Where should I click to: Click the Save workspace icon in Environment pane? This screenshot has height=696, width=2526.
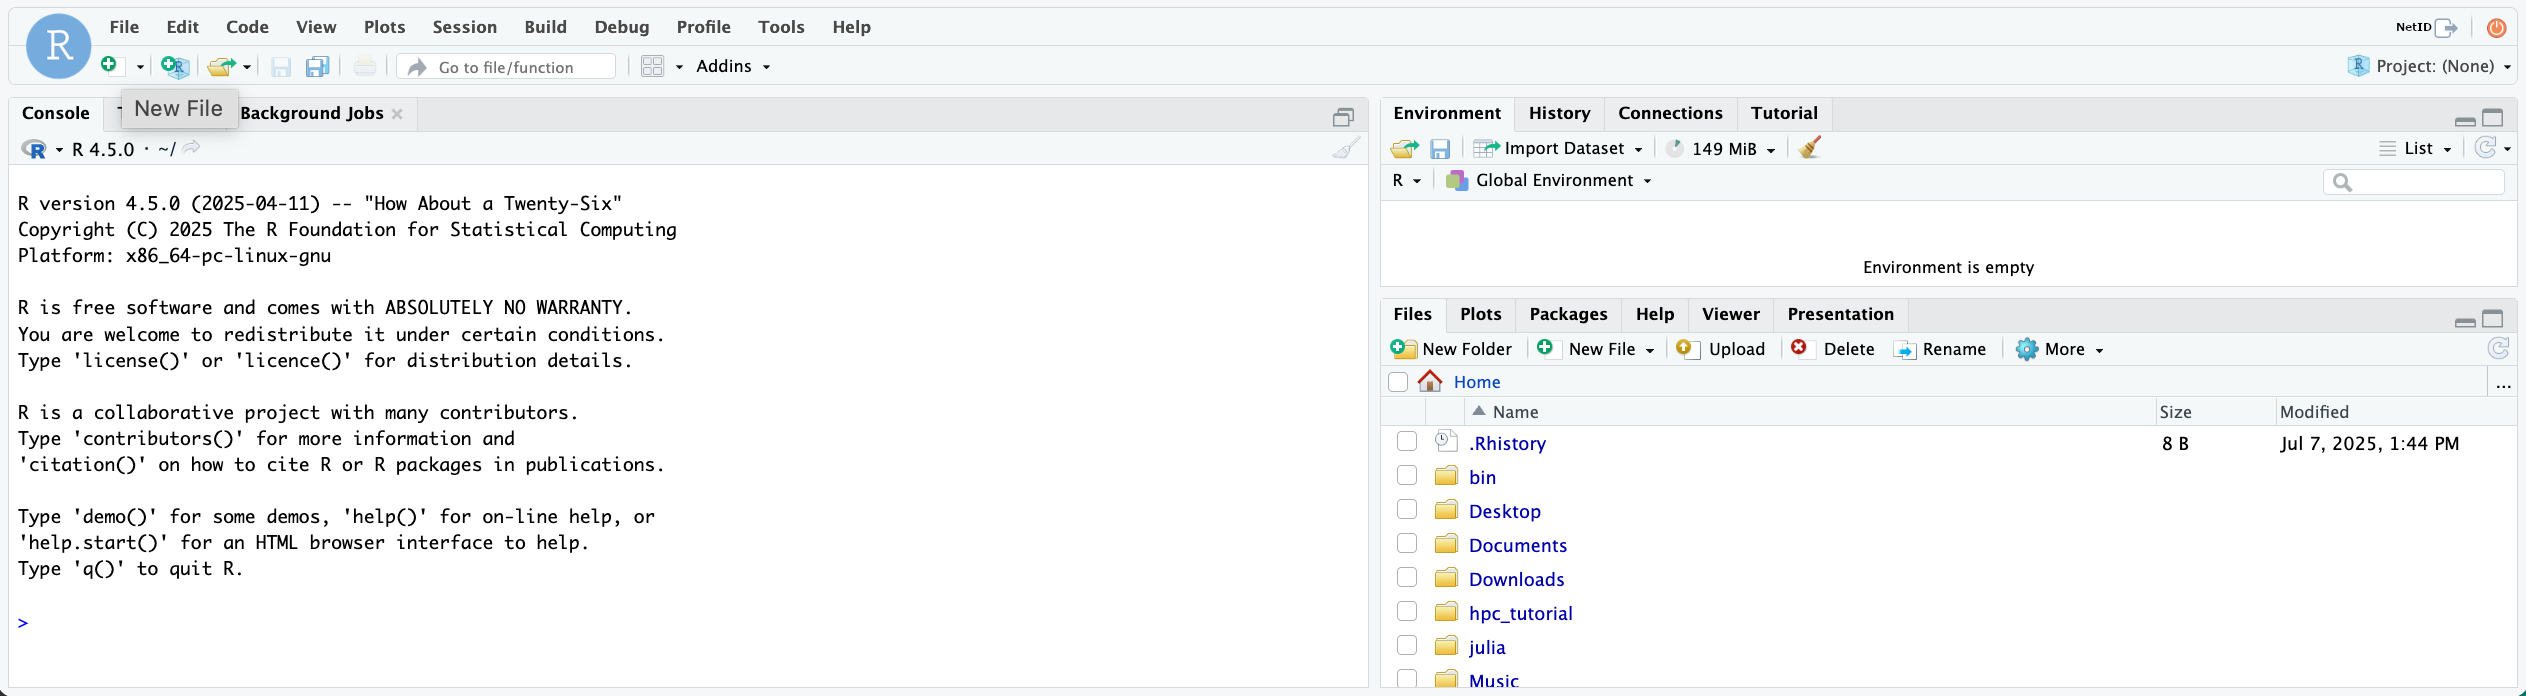tap(1440, 149)
